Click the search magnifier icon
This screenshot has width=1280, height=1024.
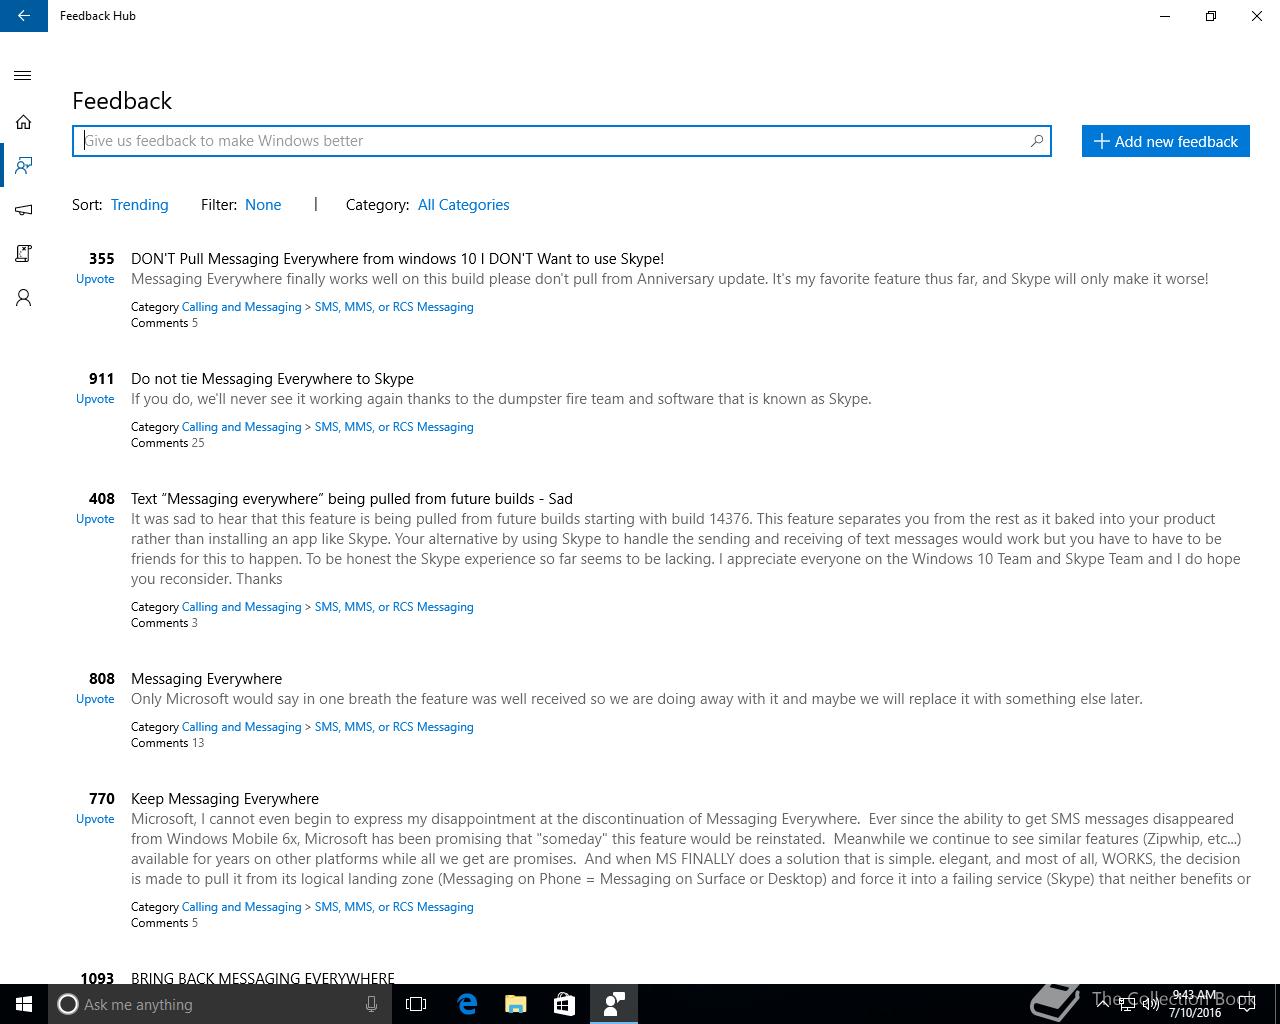(1037, 141)
